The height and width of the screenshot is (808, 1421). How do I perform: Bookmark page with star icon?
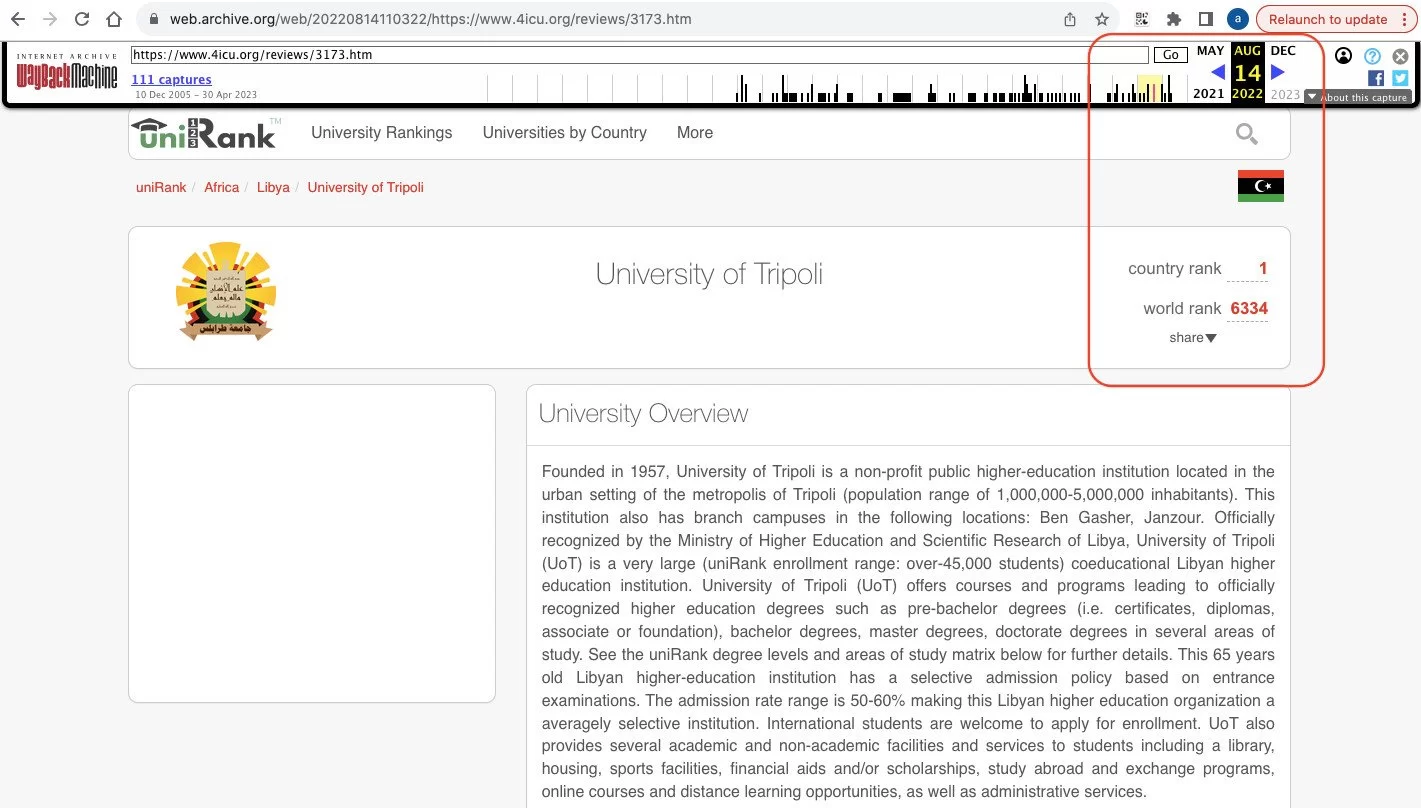[1101, 19]
